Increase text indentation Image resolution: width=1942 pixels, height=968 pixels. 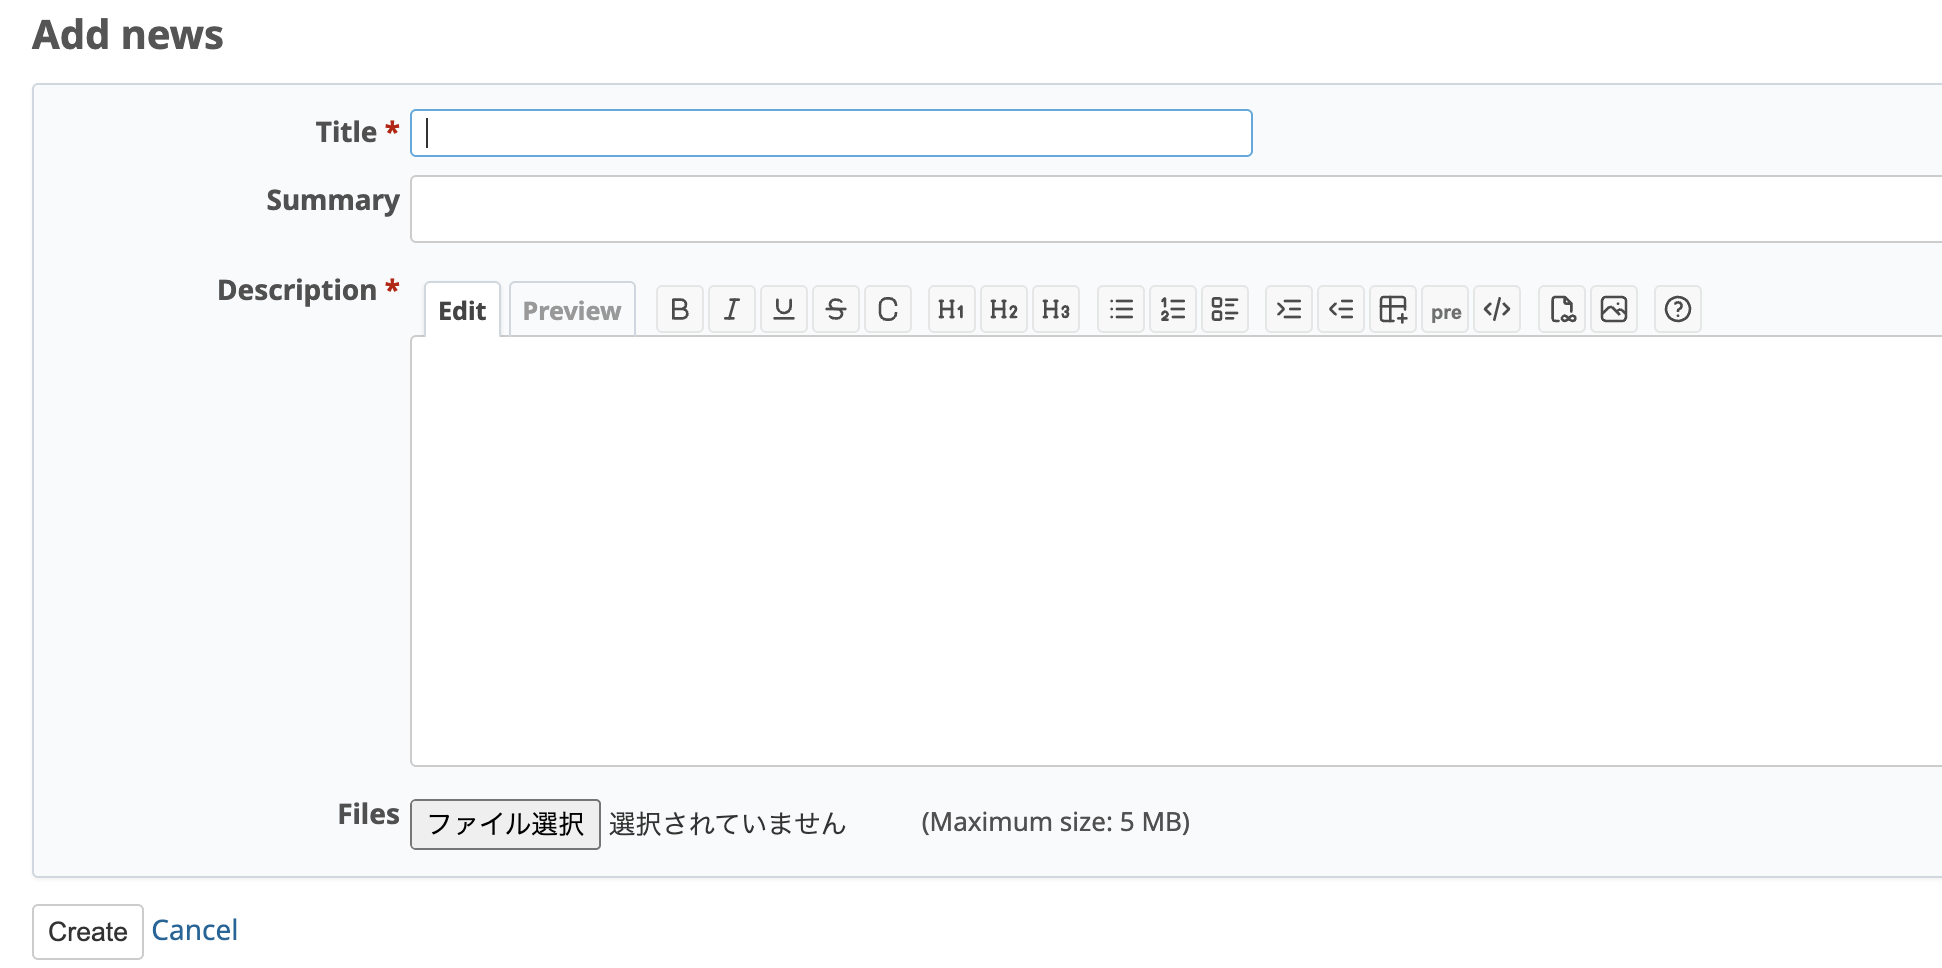tap(1288, 309)
